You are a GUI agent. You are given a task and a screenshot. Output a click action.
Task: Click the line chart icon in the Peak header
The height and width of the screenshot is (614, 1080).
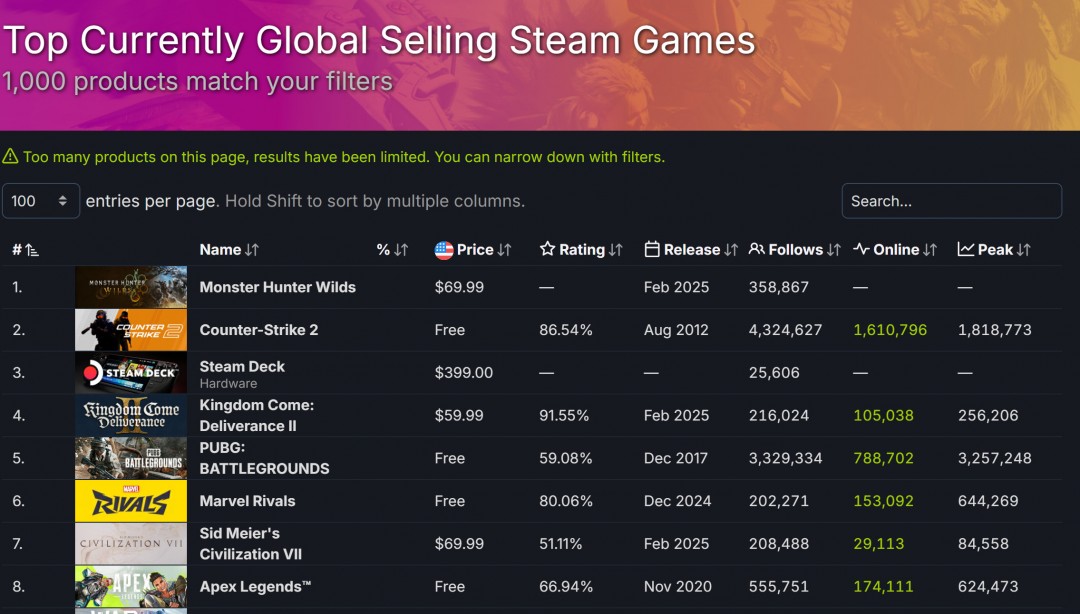coord(964,249)
